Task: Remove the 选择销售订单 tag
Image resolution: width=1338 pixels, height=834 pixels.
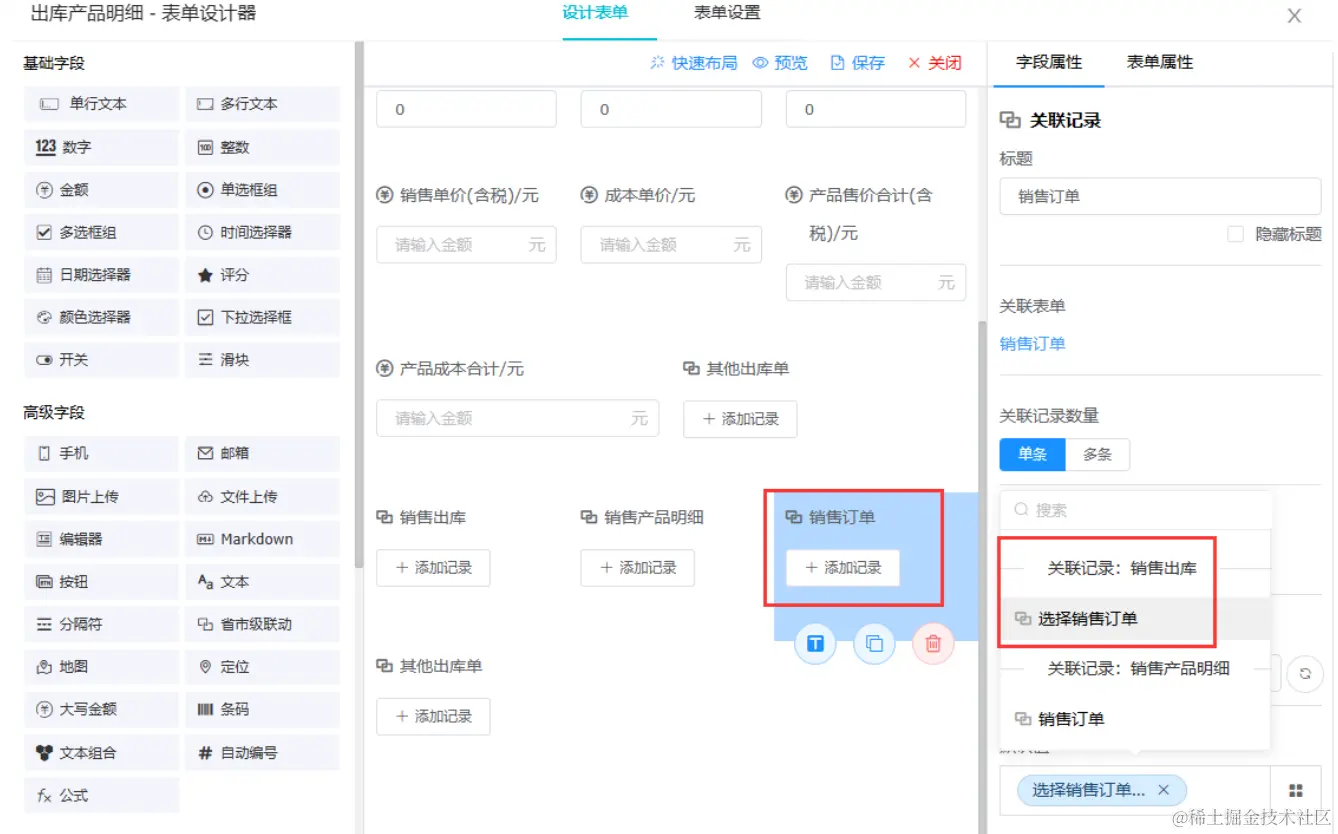Action: (x=1163, y=790)
